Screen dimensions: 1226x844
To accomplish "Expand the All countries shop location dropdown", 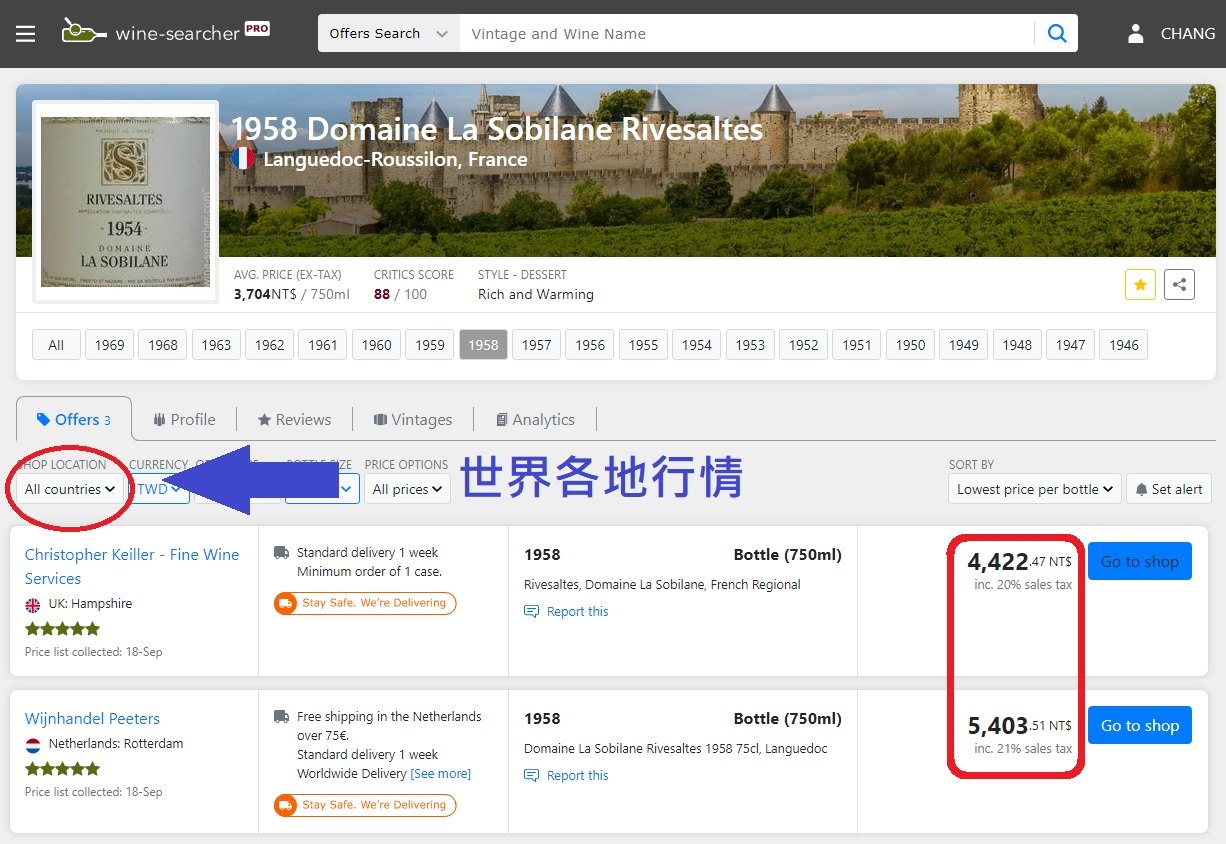I will (x=70, y=489).
